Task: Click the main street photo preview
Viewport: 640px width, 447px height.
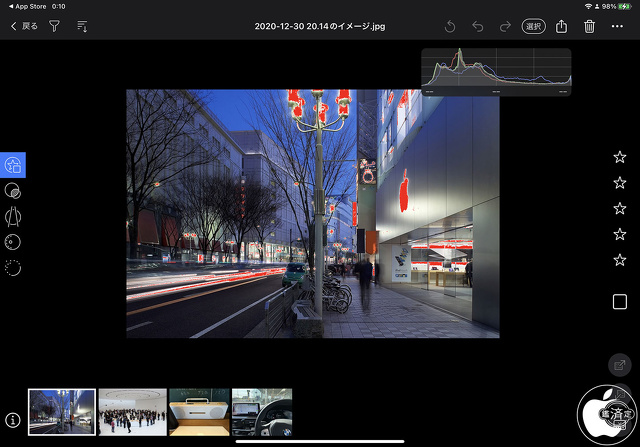Action: click(x=313, y=213)
